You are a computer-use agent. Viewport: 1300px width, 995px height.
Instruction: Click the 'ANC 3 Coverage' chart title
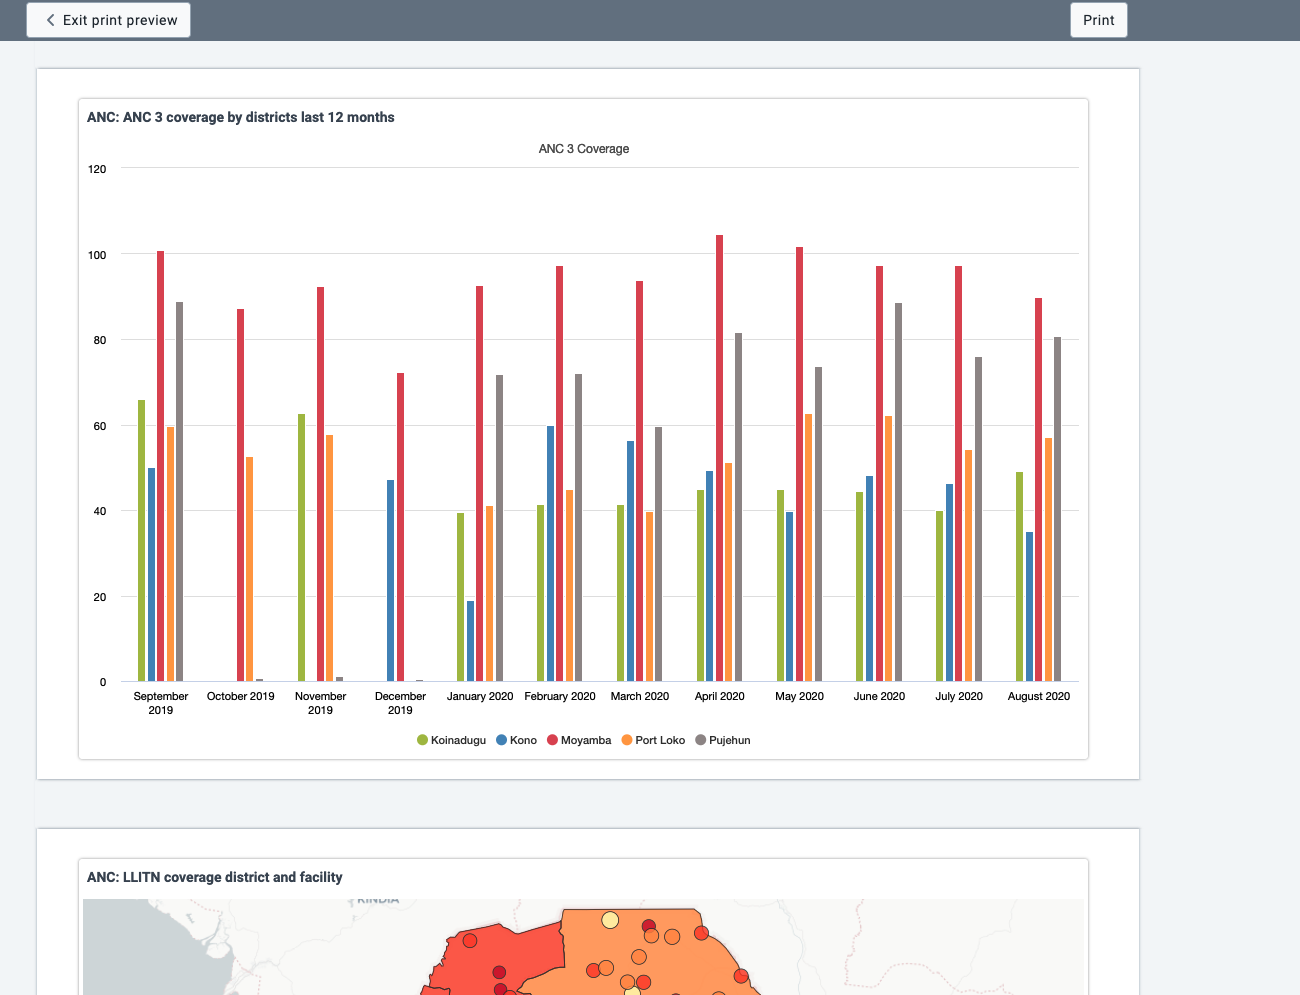[x=584, y=149]
